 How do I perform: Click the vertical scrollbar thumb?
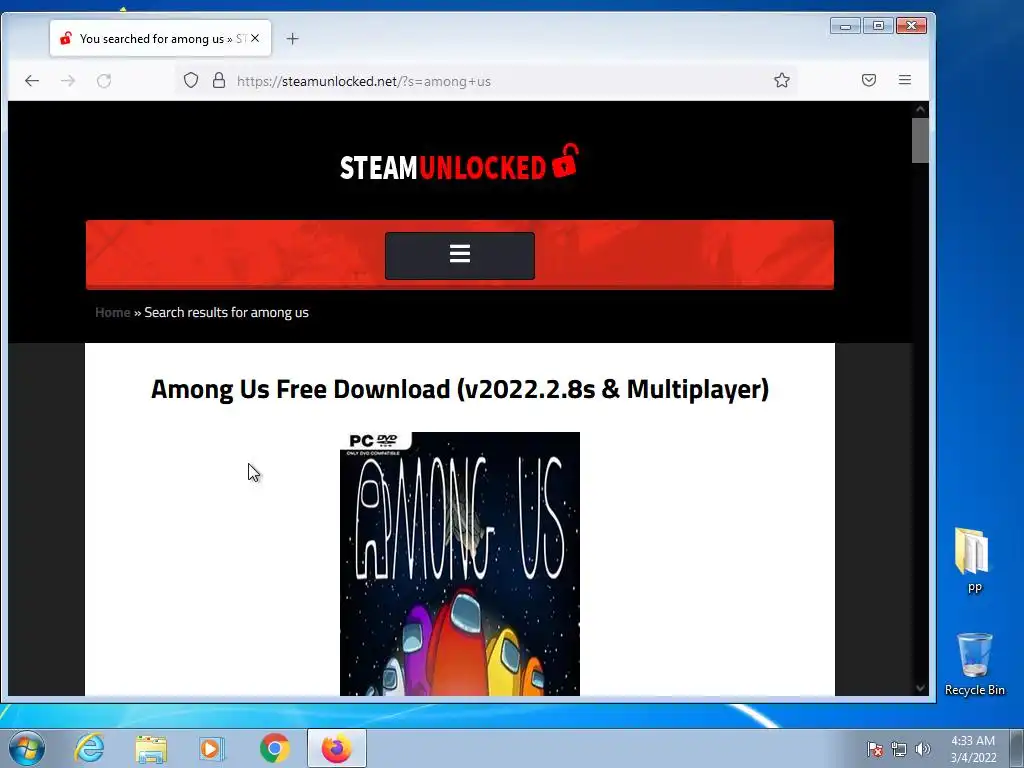click(x=920, y=140)
